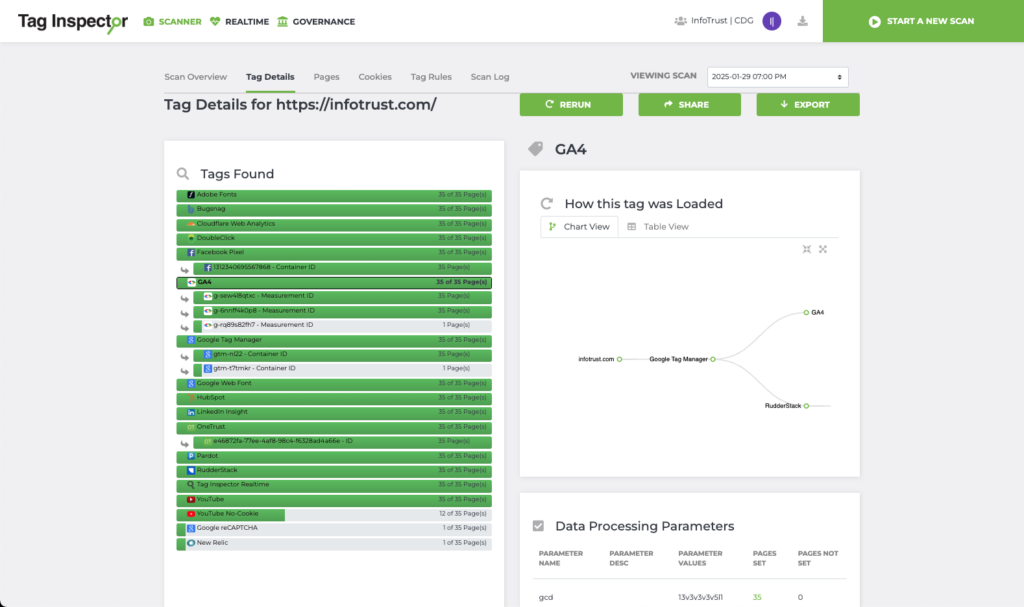Click the Rerun button
The width and height of the screenshot is (1024, 607).
(x=570, y=104)
